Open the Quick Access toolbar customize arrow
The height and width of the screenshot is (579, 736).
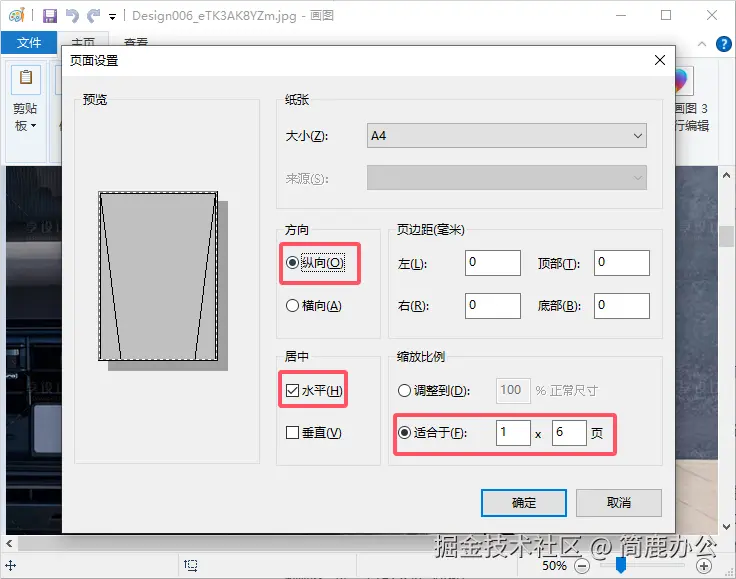112,17
